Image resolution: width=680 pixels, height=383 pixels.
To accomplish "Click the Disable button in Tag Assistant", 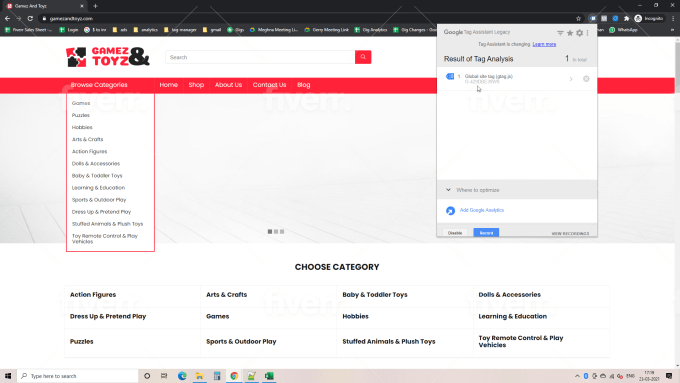I will pyautogui.click(x=454, y=233).
